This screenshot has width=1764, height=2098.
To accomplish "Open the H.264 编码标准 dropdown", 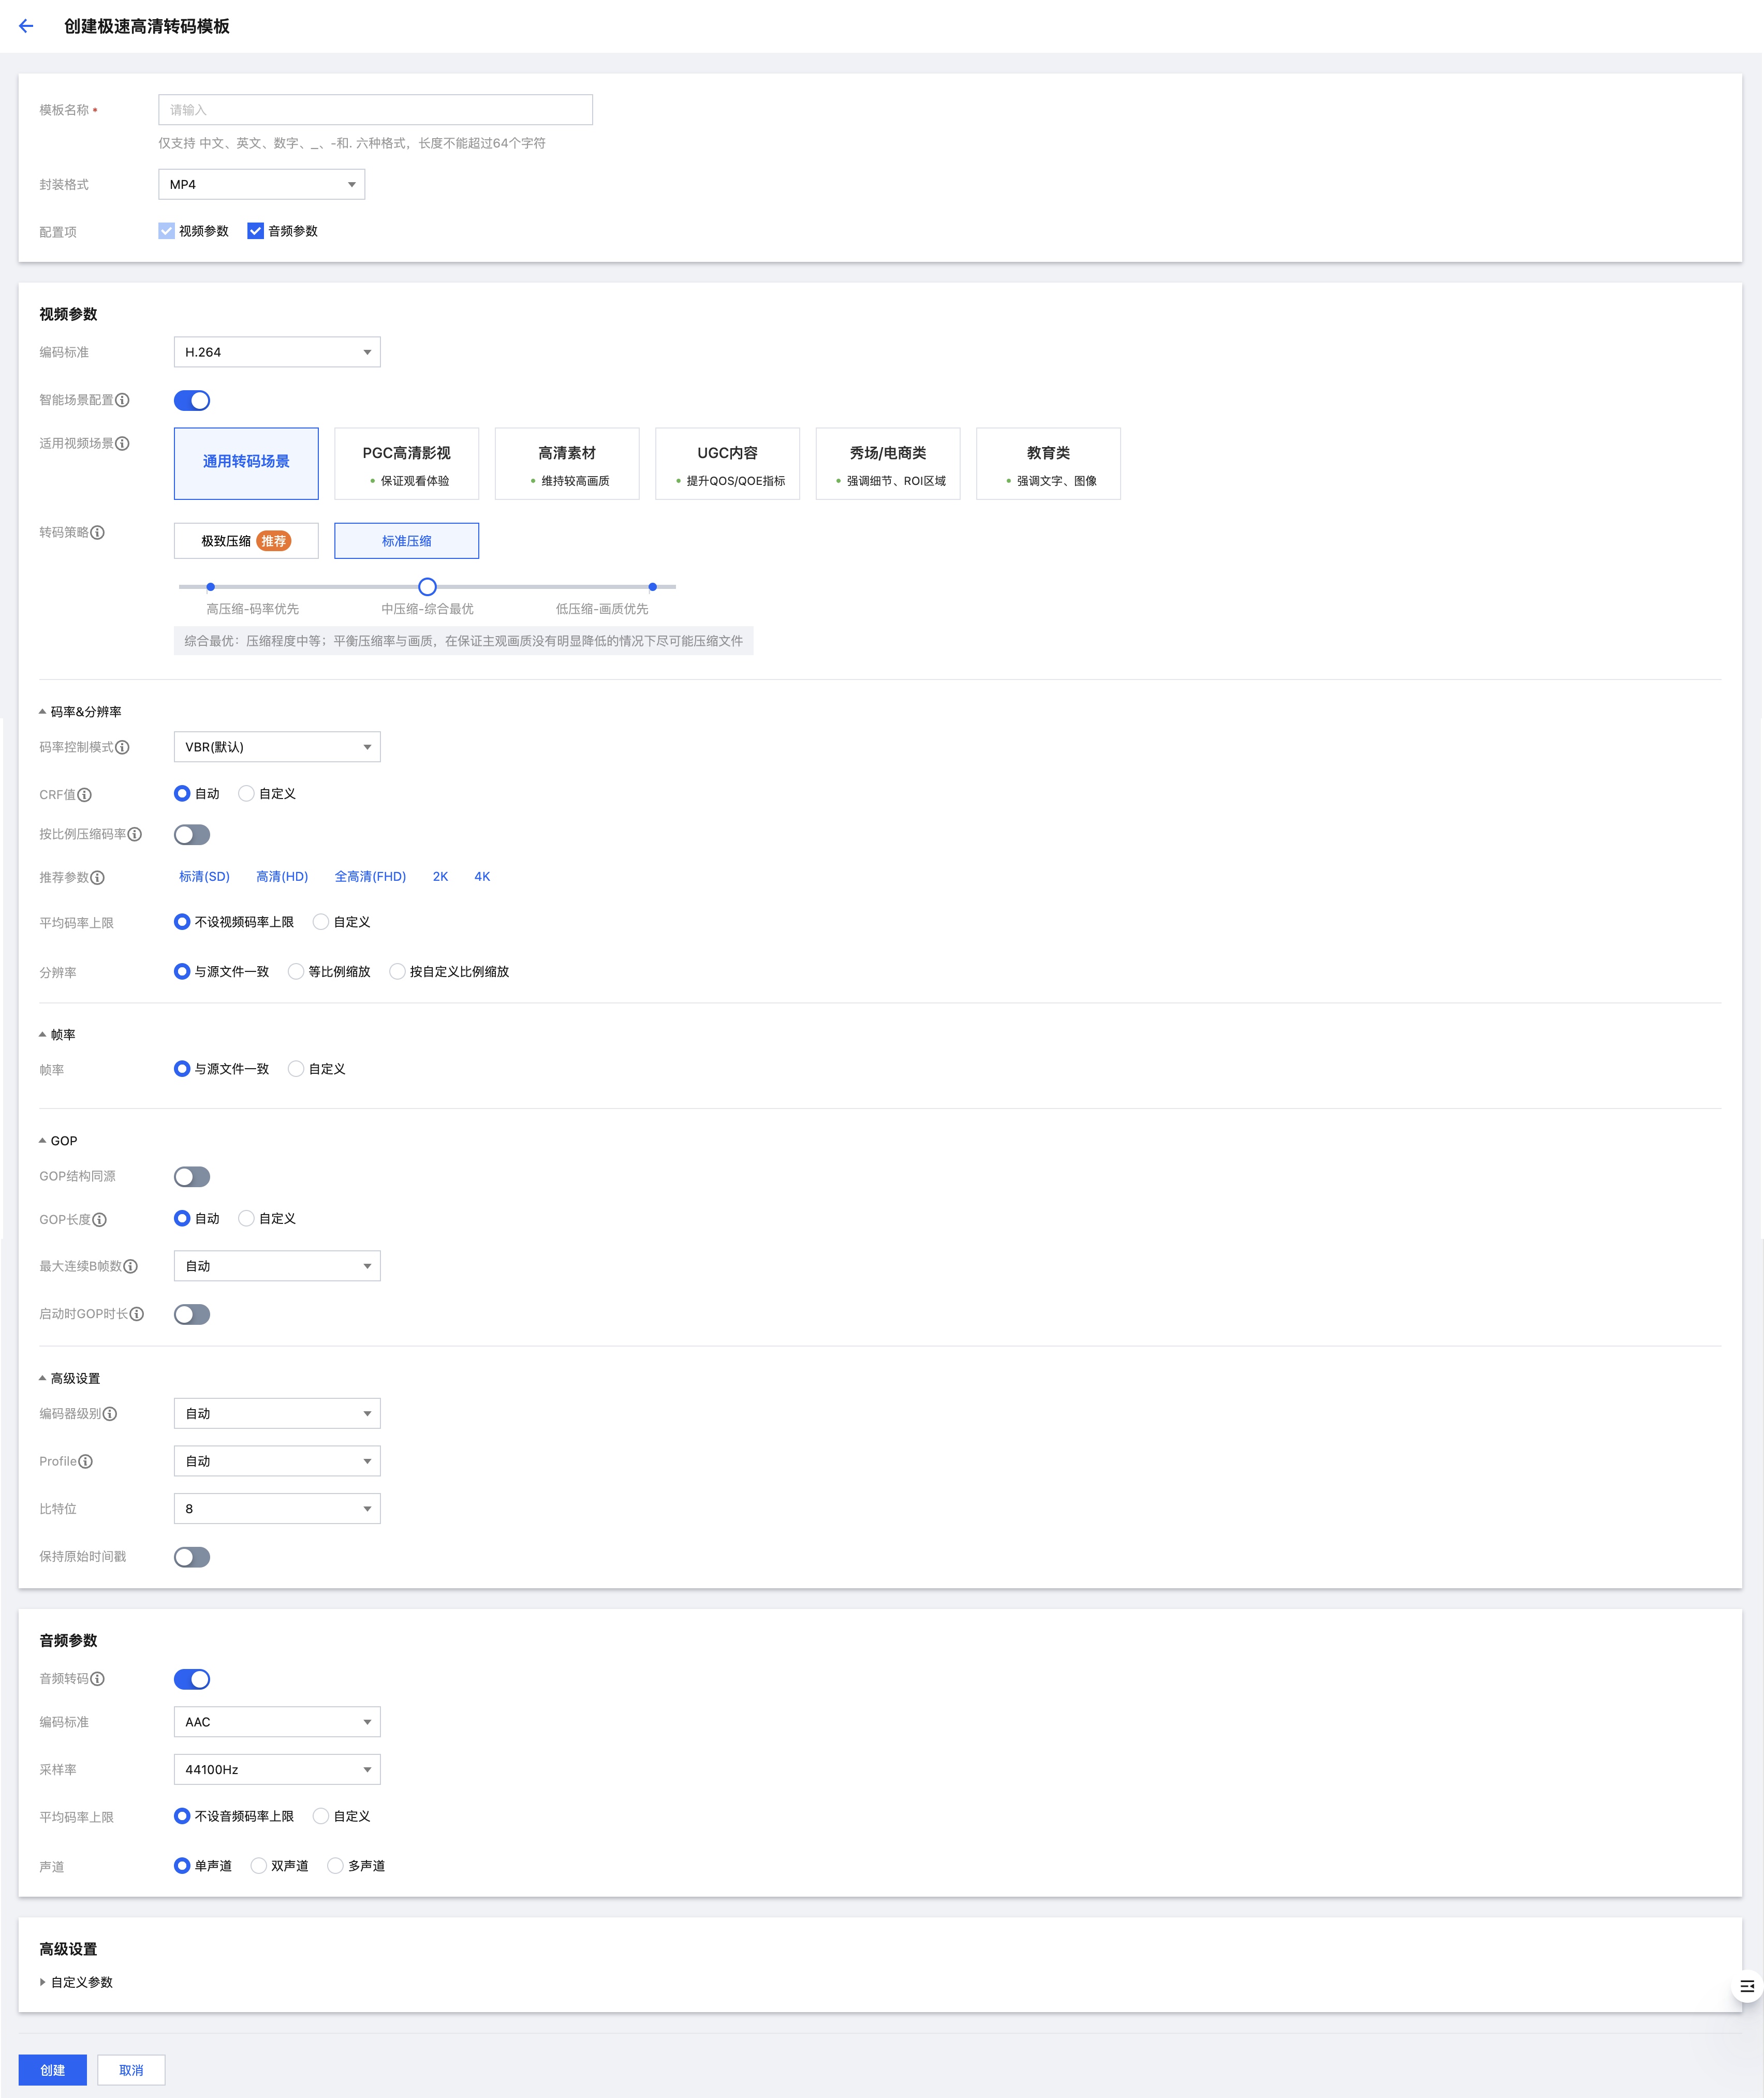I will tap(277, 352).
